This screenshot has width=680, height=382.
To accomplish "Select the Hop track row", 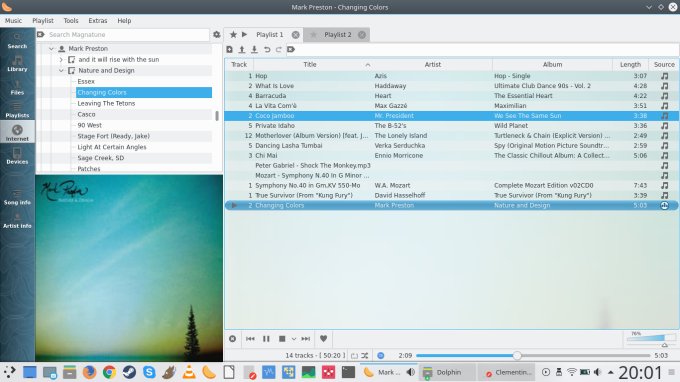I will 451,75.
